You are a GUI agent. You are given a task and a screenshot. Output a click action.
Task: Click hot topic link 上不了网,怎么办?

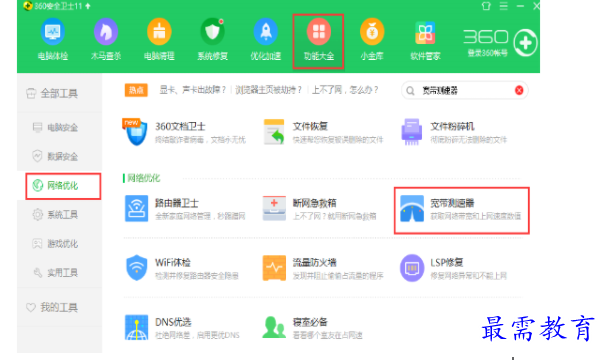pos(345,90)
